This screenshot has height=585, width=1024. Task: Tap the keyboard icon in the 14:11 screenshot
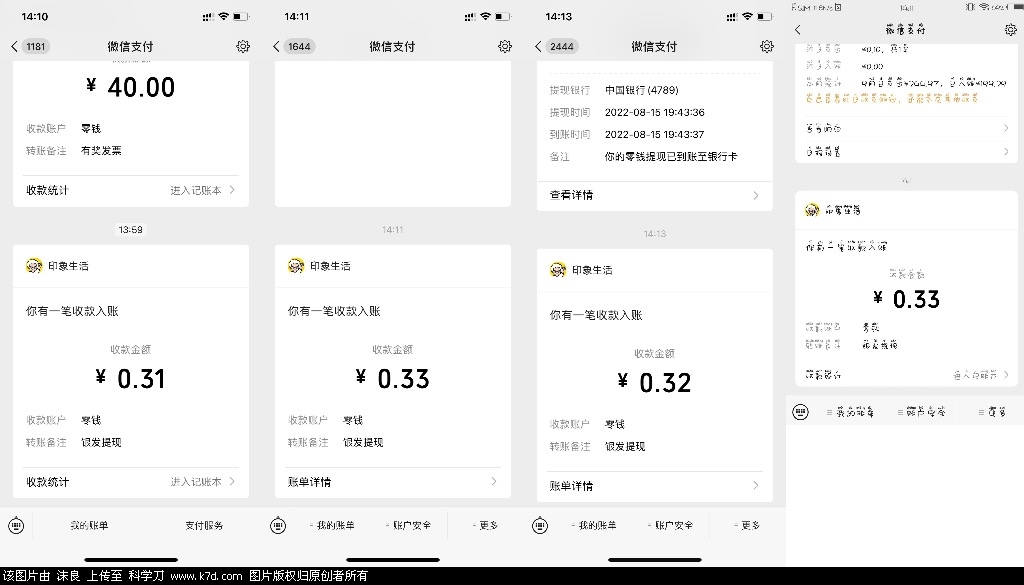click(278, 525)
